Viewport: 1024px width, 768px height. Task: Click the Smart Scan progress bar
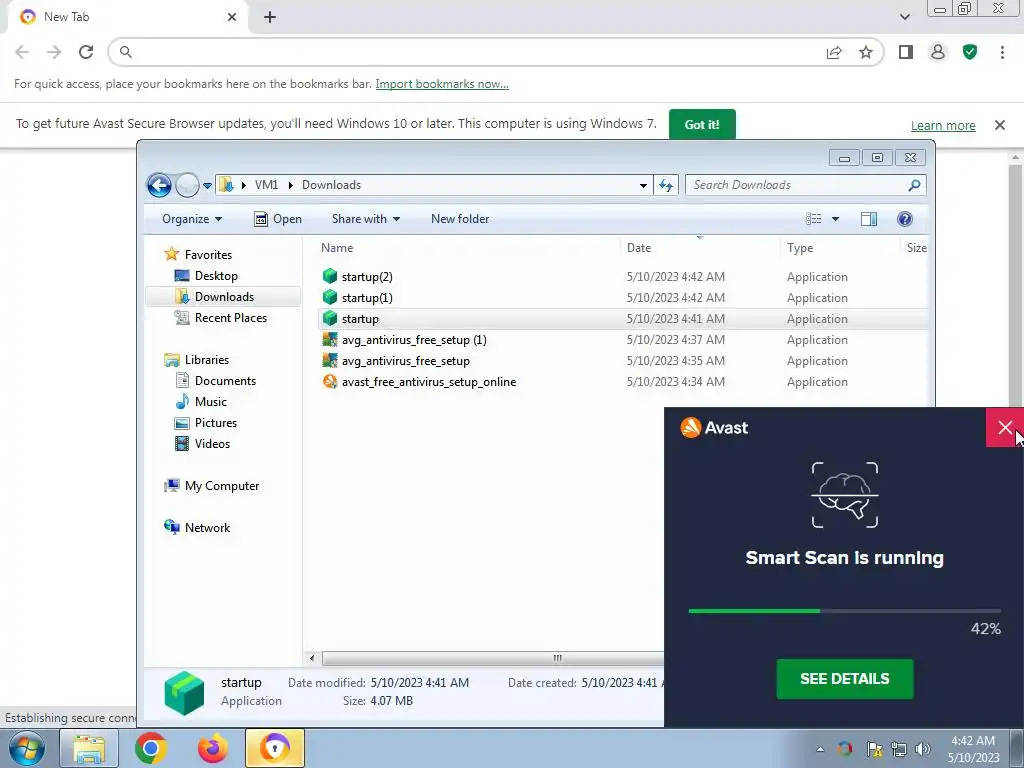[x=844, y=611]
